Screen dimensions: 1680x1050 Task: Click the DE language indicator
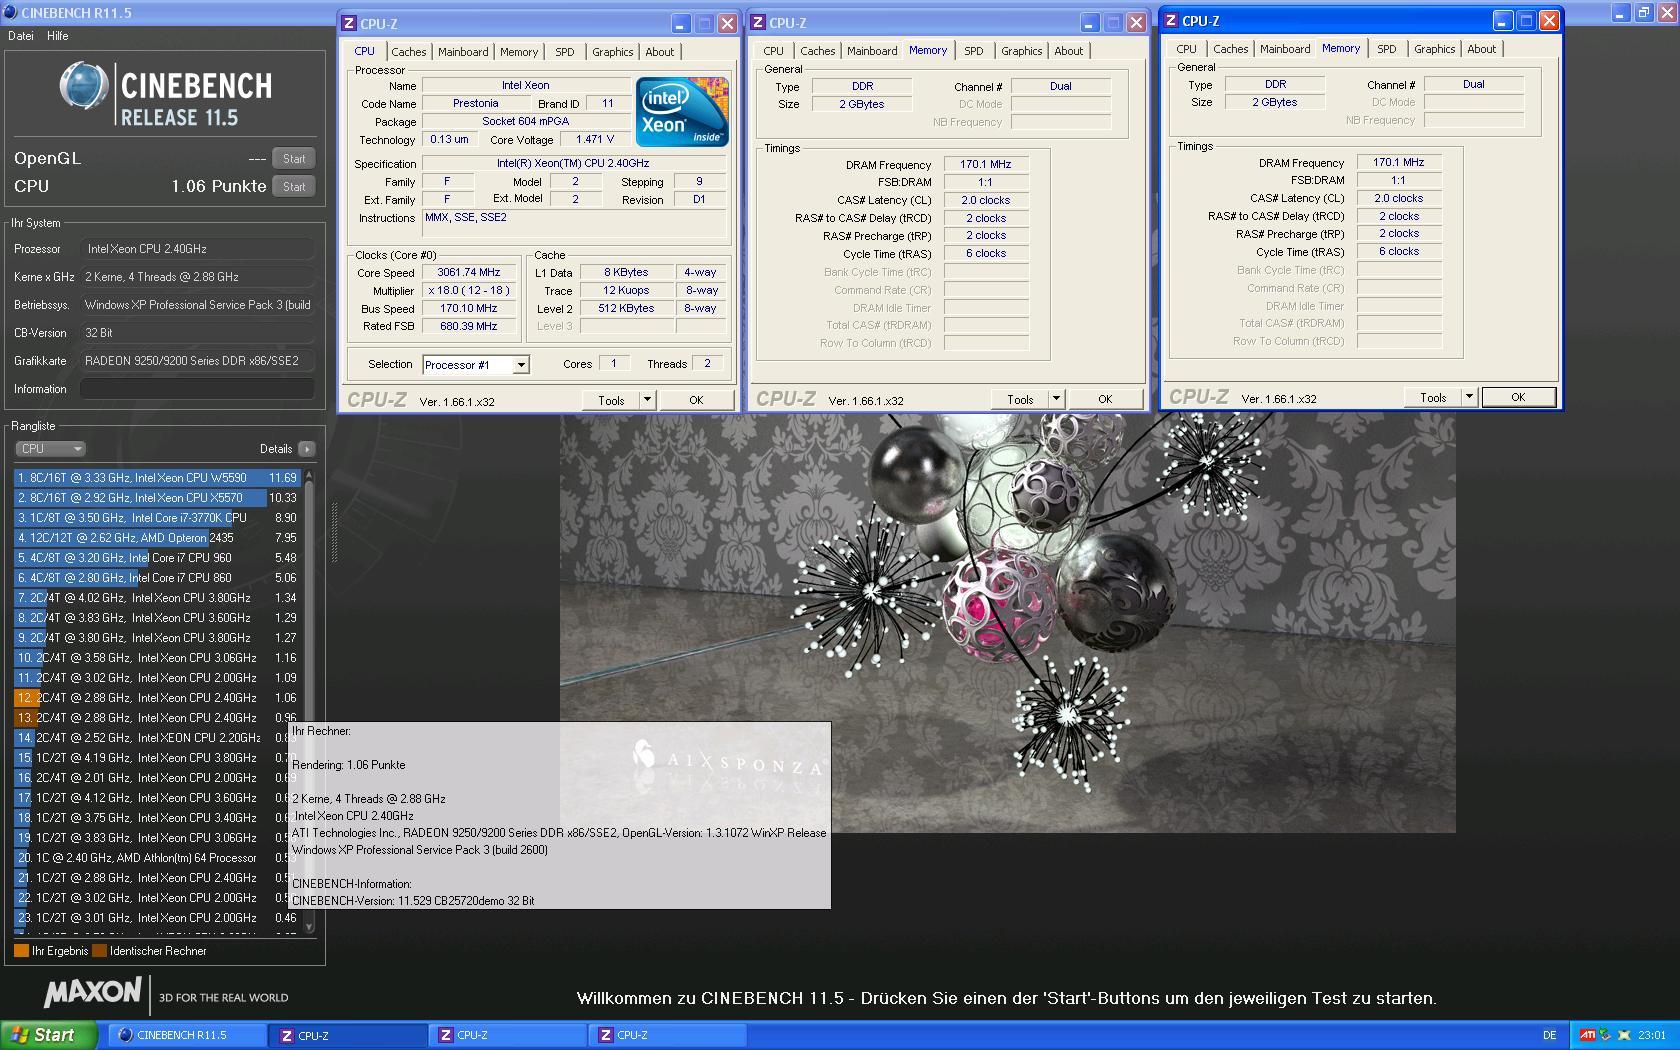tap(1549, 1035)
